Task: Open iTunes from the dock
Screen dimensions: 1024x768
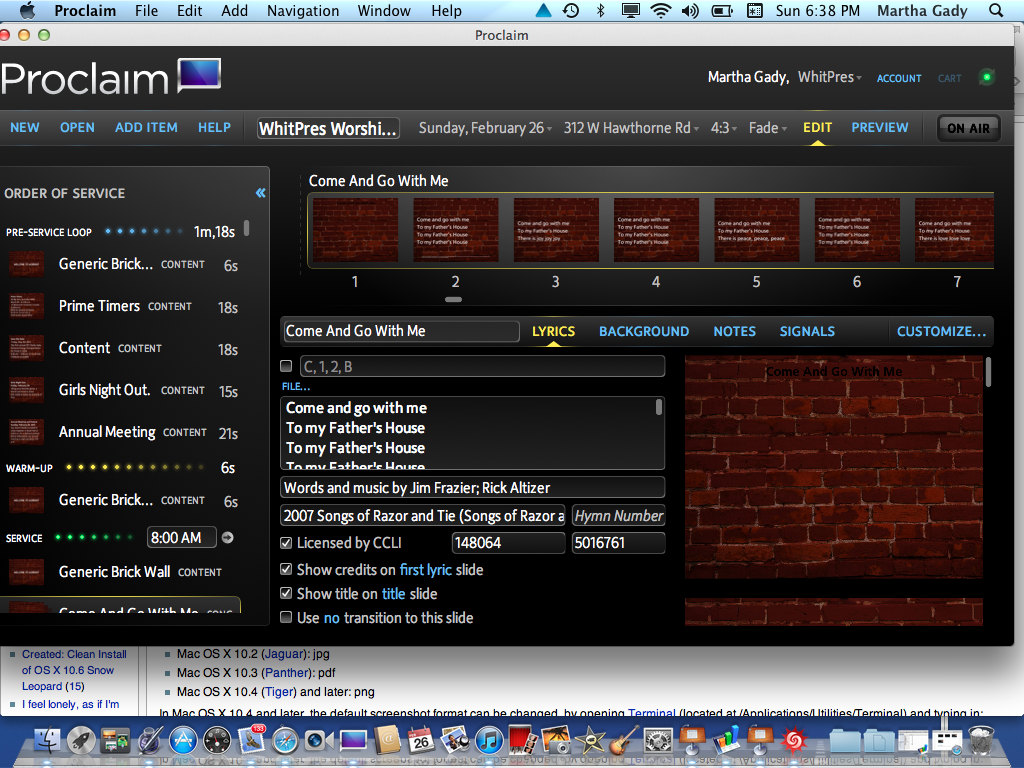Action: click(x=489, y=741)
